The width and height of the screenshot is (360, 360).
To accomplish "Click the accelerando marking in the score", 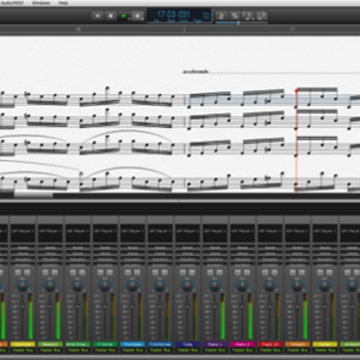I will click(x=196, y=72).
